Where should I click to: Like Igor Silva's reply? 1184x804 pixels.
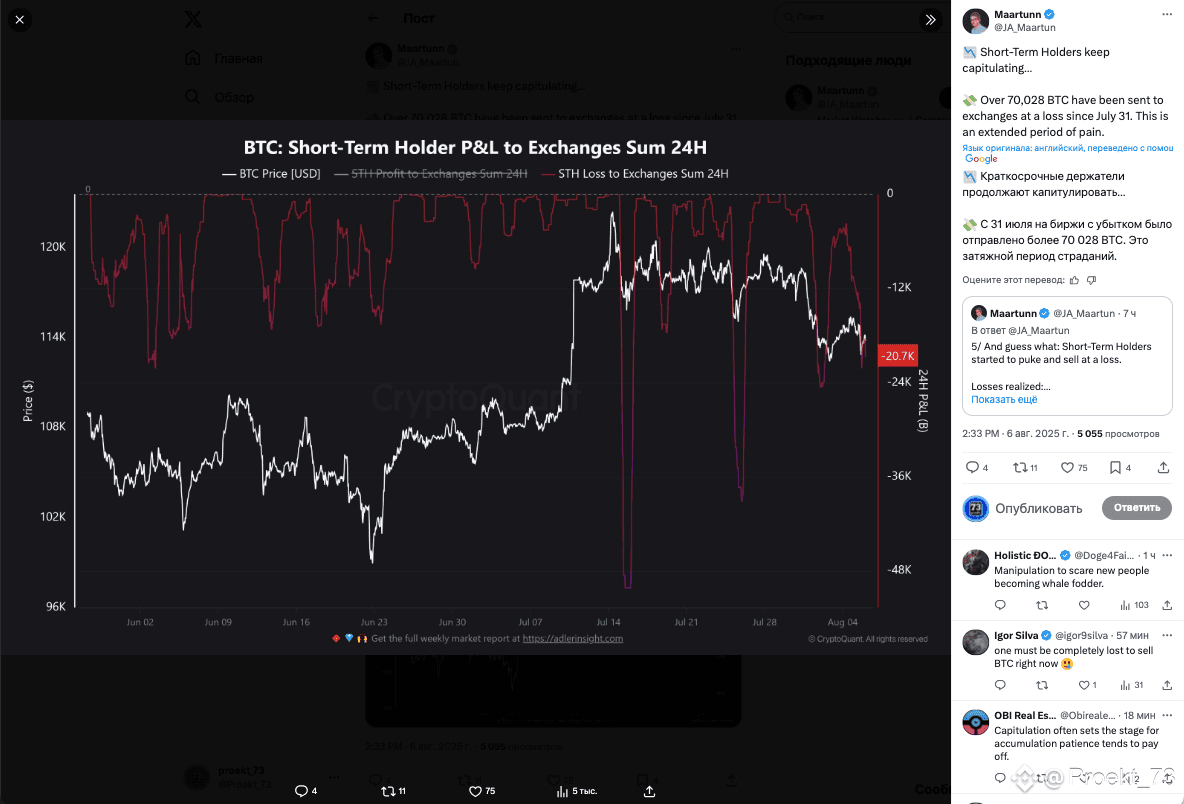point(1084,685)
